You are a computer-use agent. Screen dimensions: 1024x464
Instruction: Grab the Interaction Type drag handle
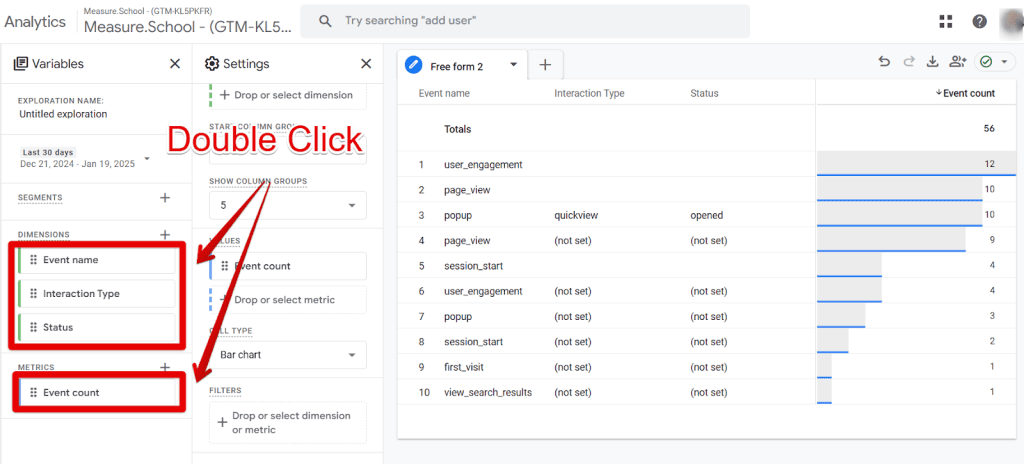tap(33, 293)
